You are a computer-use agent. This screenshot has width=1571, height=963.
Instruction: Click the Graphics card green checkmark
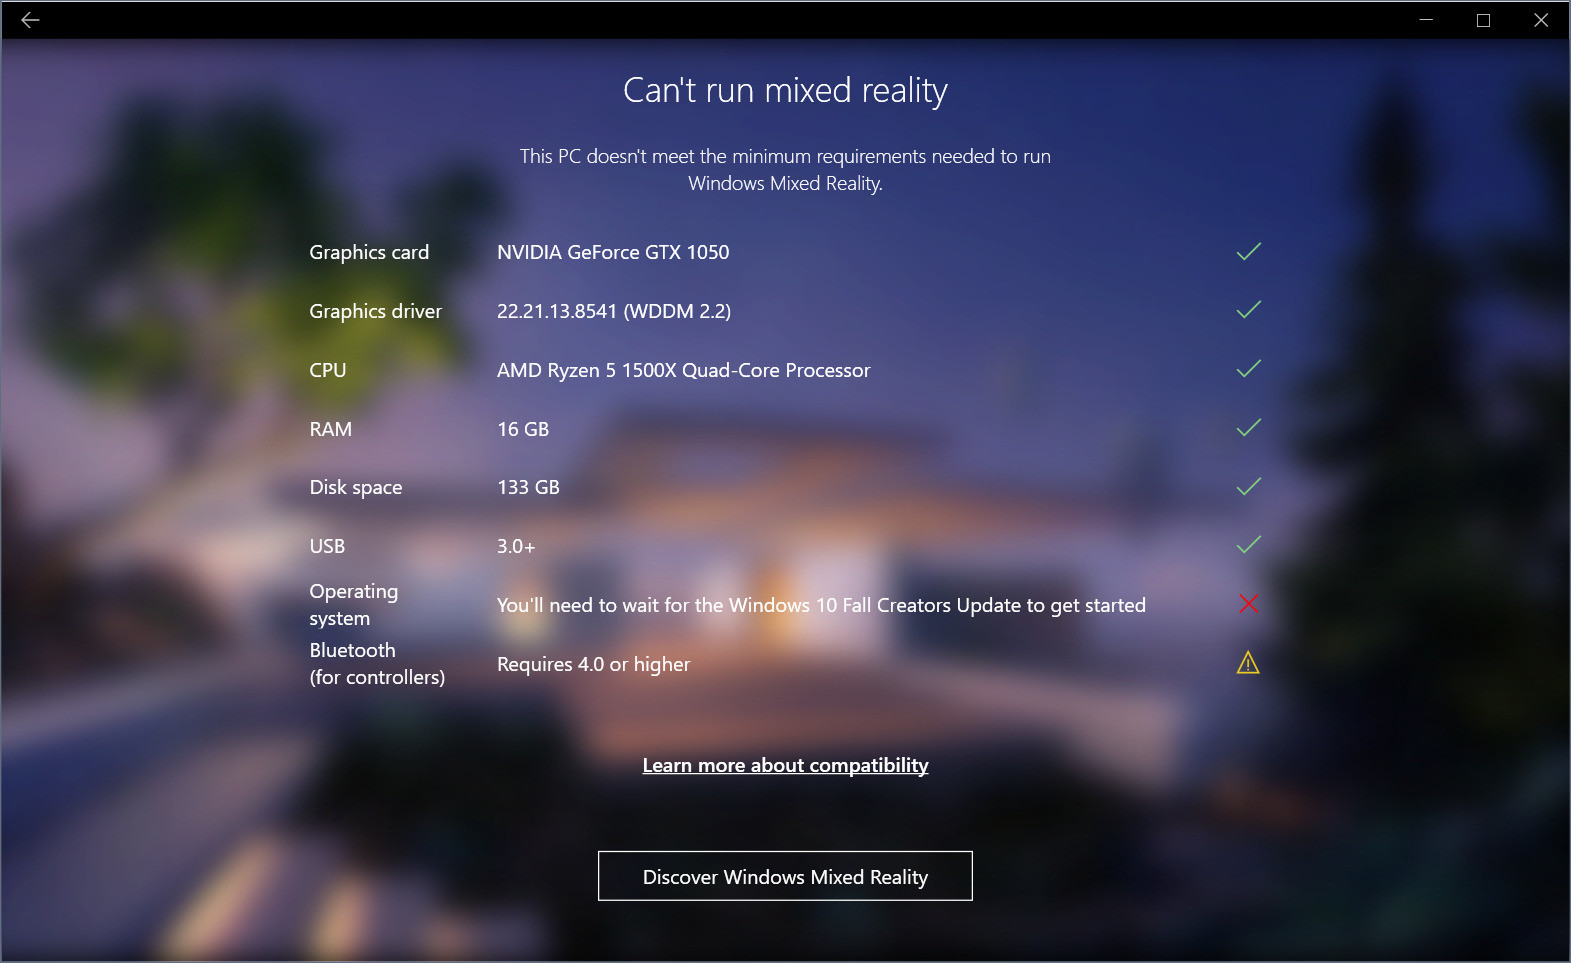point(1248,251)
